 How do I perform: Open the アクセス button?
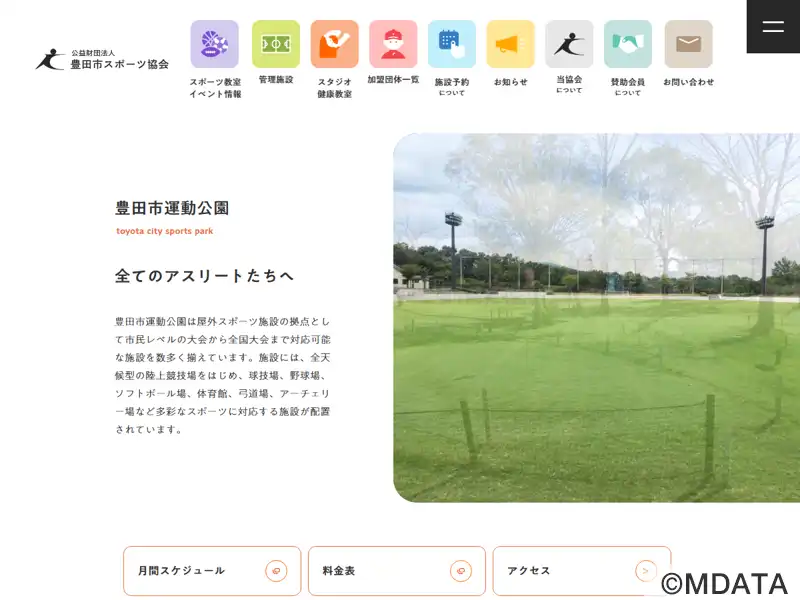pyautogui.click(x=582, y=571)
